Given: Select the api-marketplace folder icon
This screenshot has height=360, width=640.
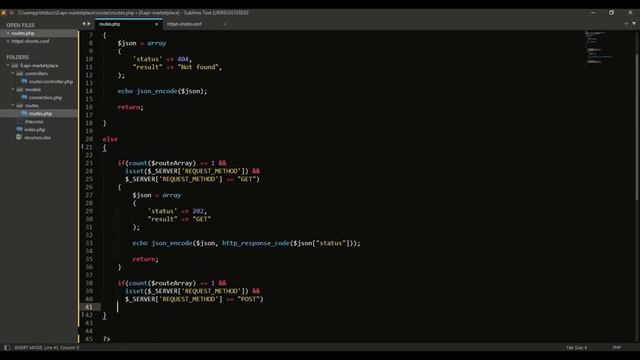Looking at the screenshot, I should pyautogui.click(x=15, y=66).
